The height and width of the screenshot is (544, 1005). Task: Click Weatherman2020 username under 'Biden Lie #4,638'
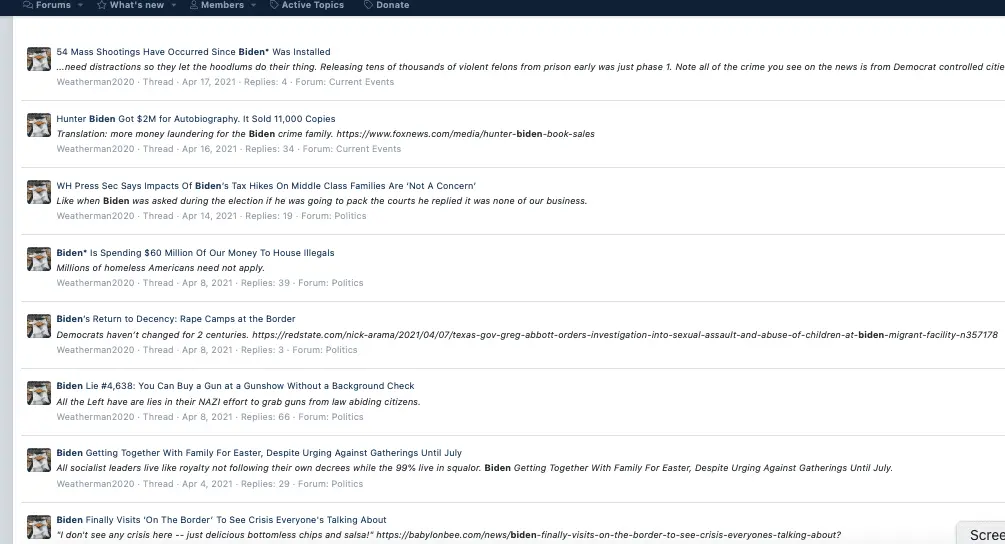click(96, 417)
